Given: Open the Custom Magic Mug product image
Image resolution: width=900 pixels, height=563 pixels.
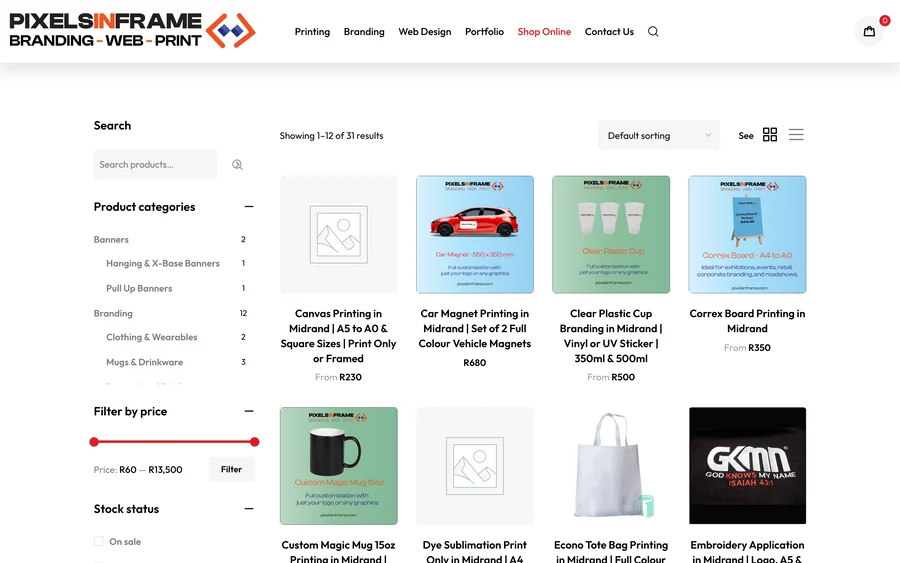Looking at the screenshot, I should (x=339, y=466).
